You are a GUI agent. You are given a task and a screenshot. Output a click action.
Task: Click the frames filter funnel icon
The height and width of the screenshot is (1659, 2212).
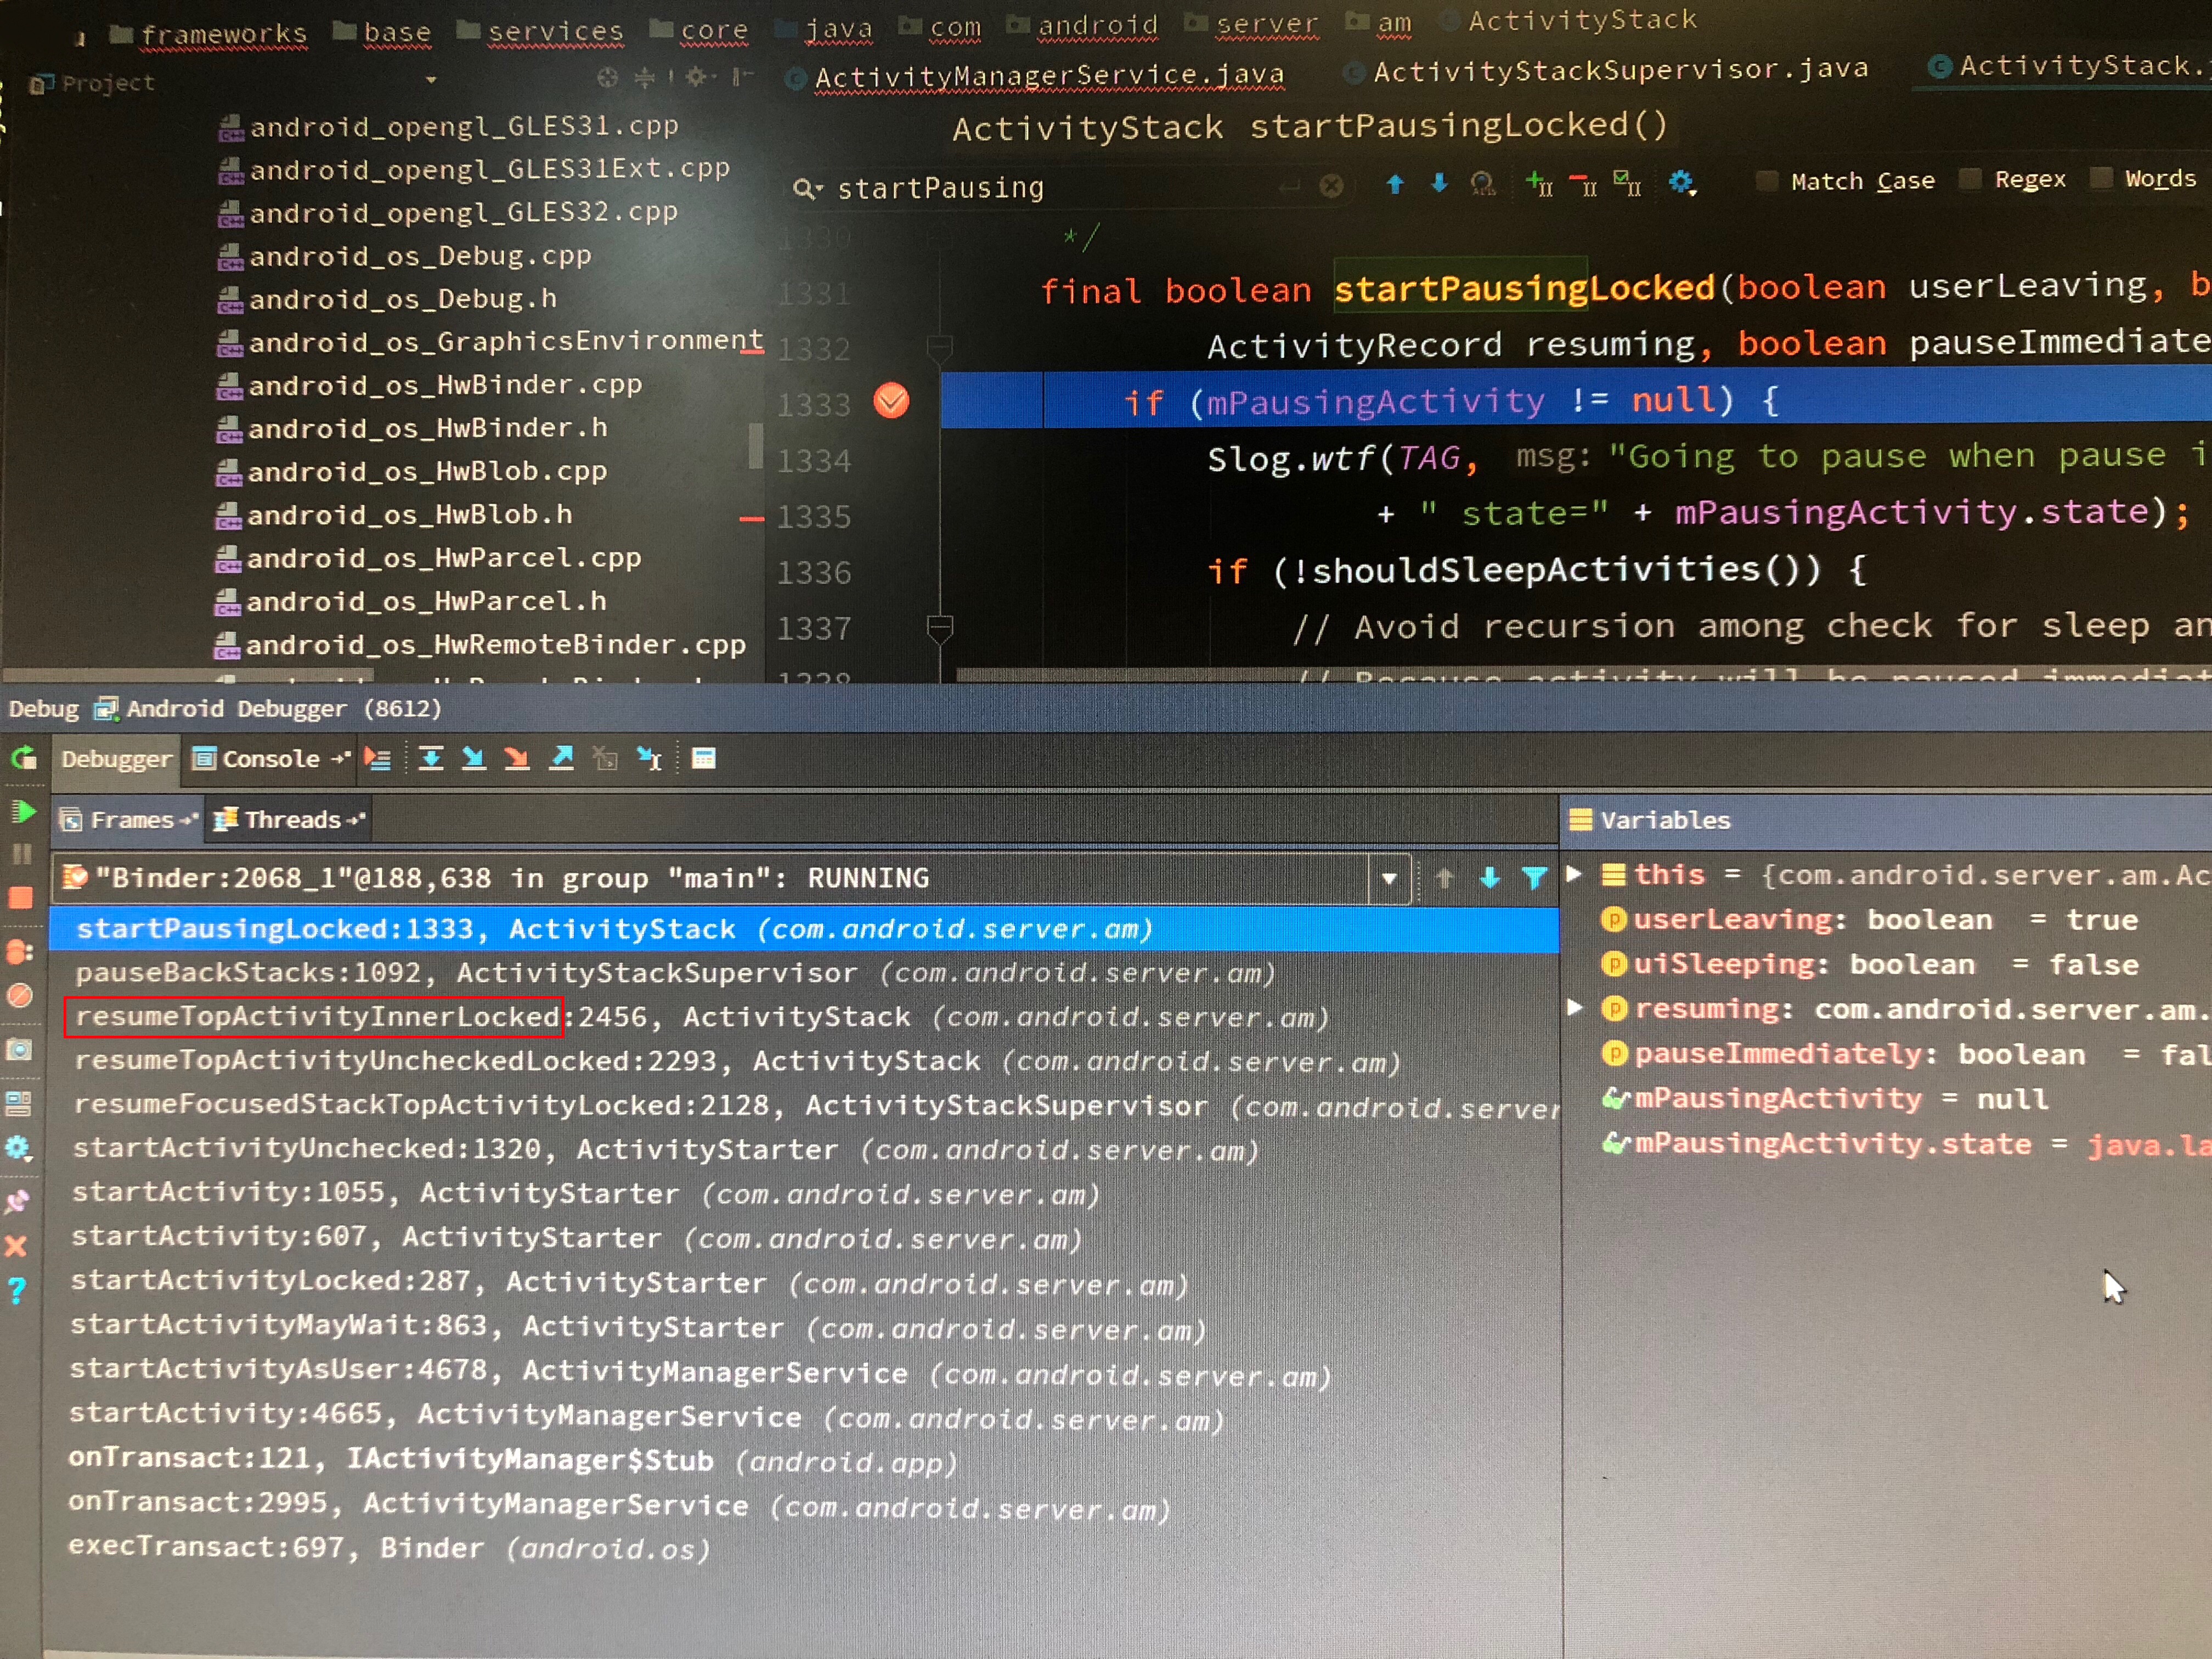pyautogui.click(x=1534, y=878)
